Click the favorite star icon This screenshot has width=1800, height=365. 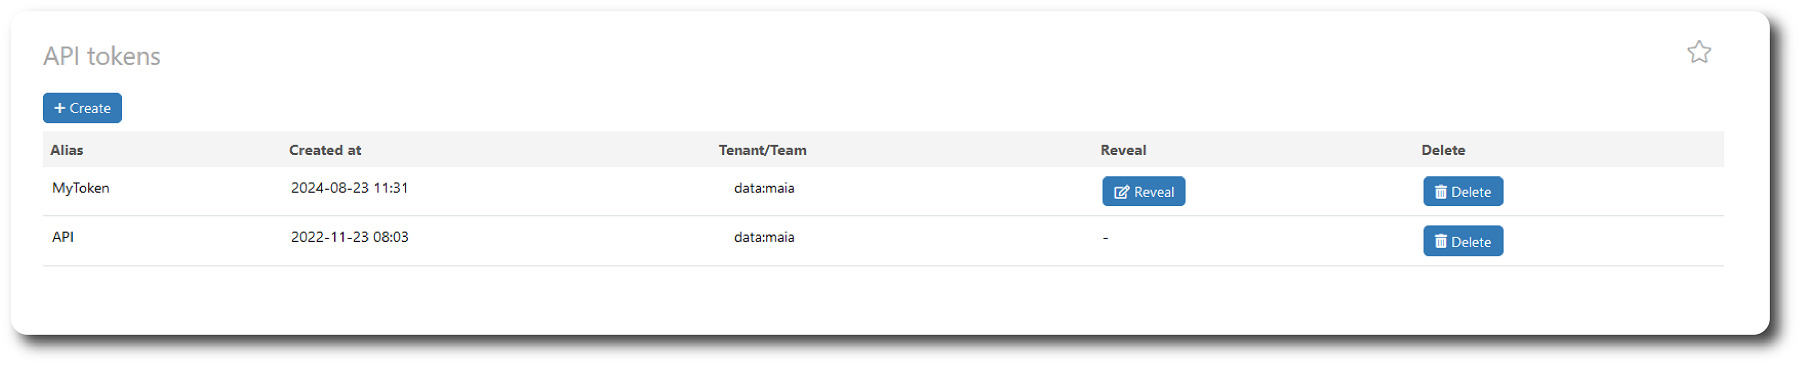pyautogui.click(x=1699, y=52)
